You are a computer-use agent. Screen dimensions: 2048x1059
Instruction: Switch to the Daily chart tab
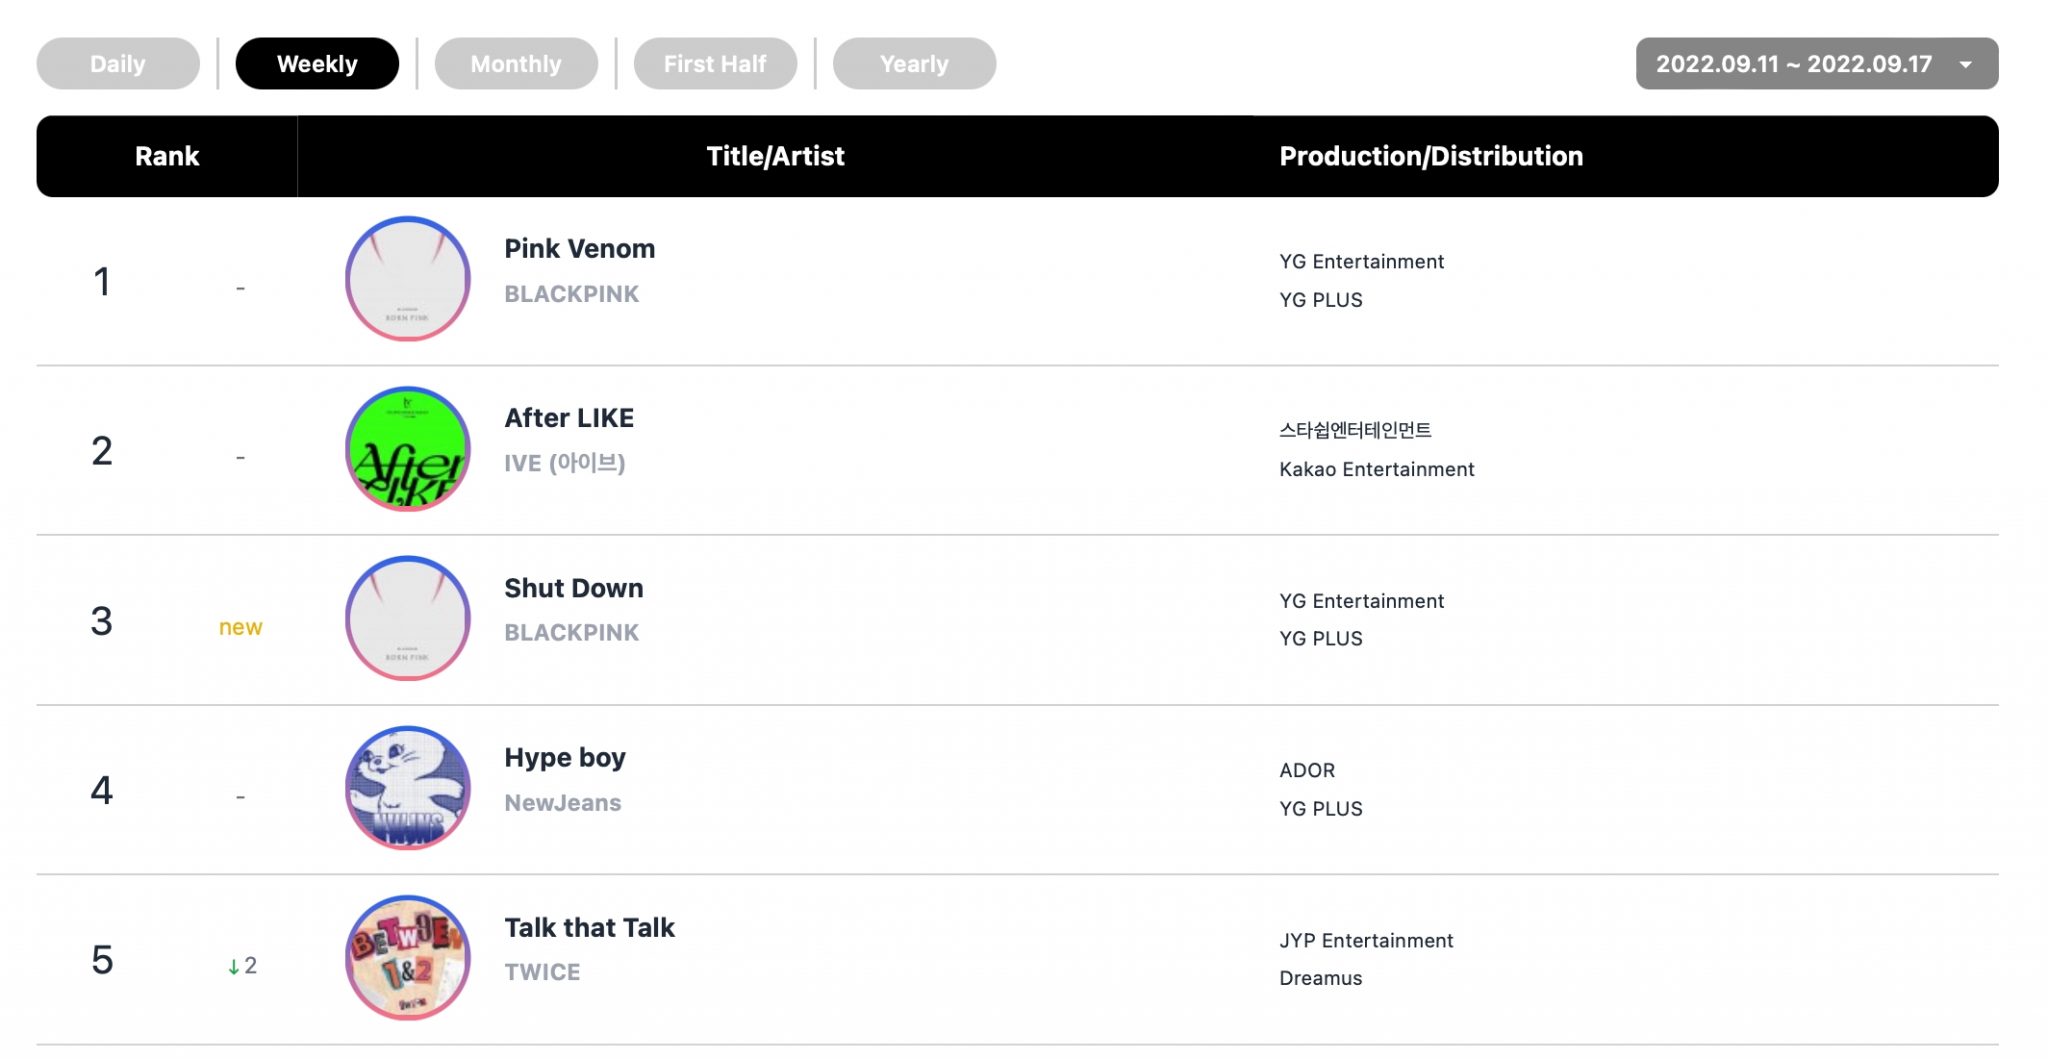point(117,63)
